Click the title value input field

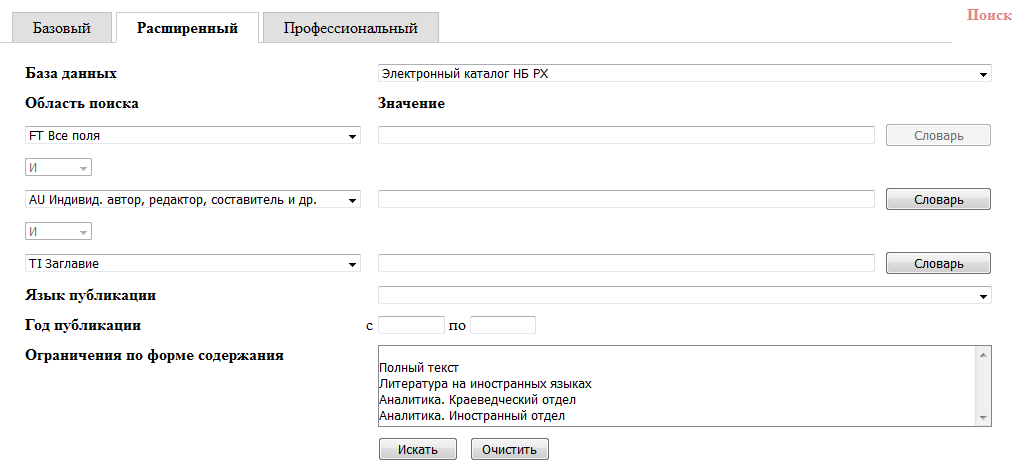(626, 264)
